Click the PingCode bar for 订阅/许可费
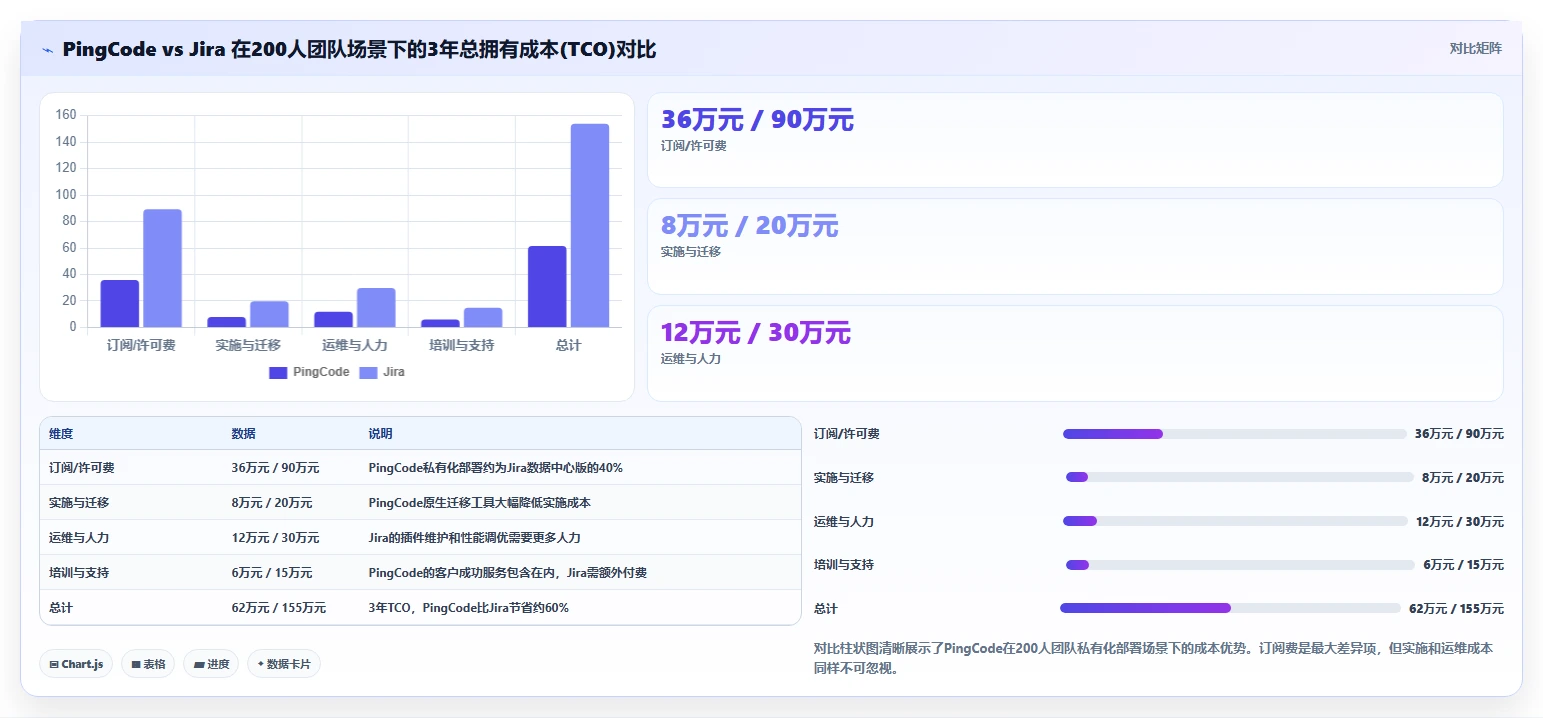 (120, 303)
